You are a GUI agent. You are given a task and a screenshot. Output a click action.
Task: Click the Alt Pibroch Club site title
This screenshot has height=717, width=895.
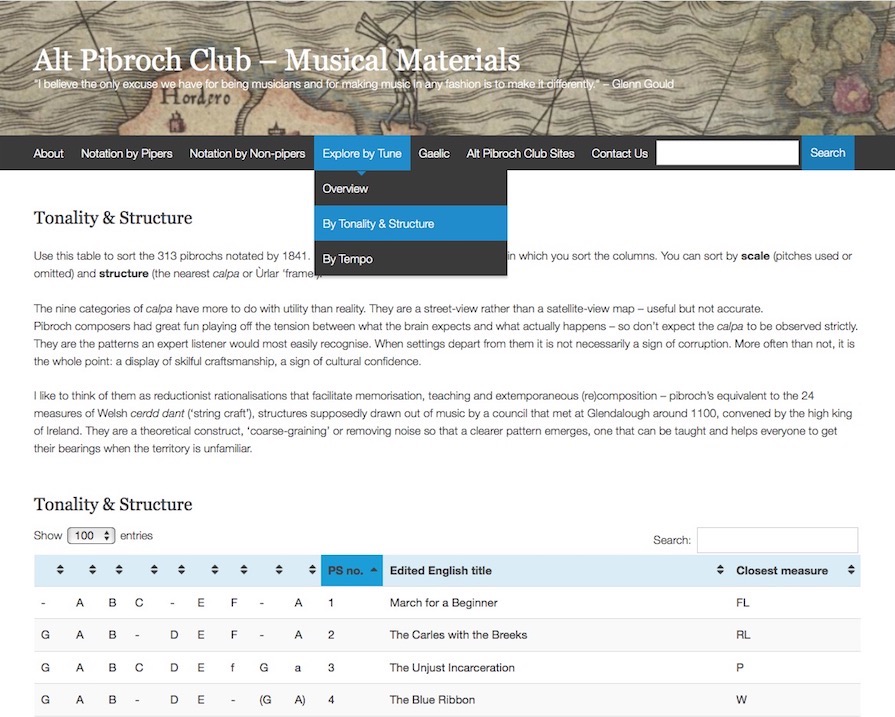(276, 59)
